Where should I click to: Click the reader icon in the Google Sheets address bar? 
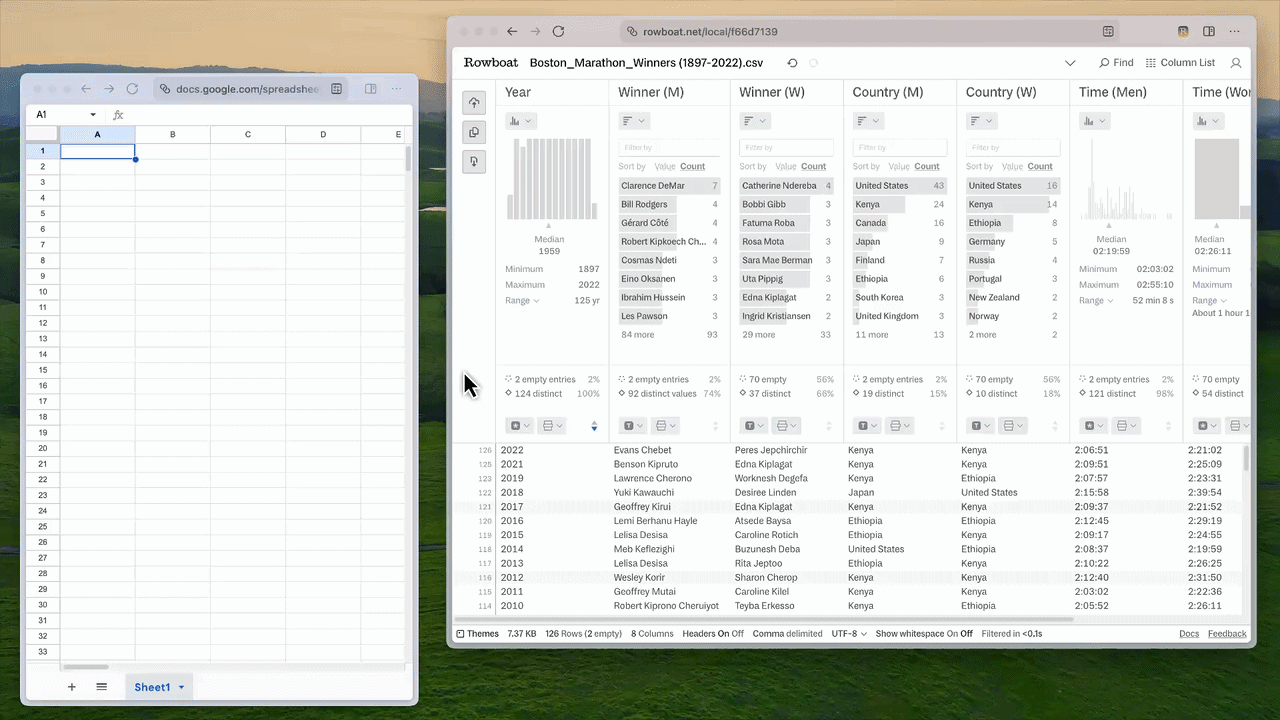click(336, 89)
